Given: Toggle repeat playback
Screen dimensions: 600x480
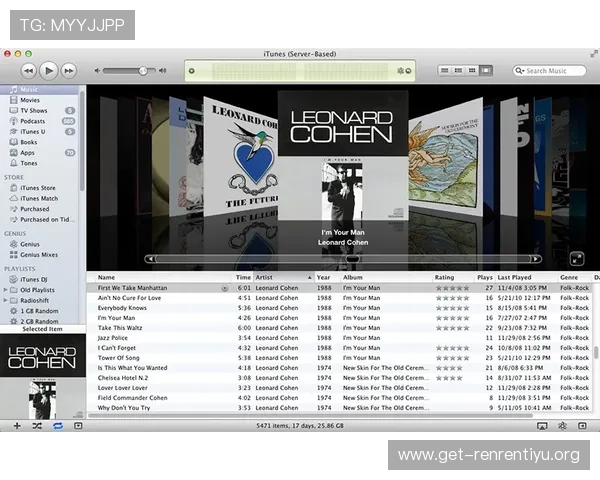Looking at the screenshot, I should click(x=58, y=426).
